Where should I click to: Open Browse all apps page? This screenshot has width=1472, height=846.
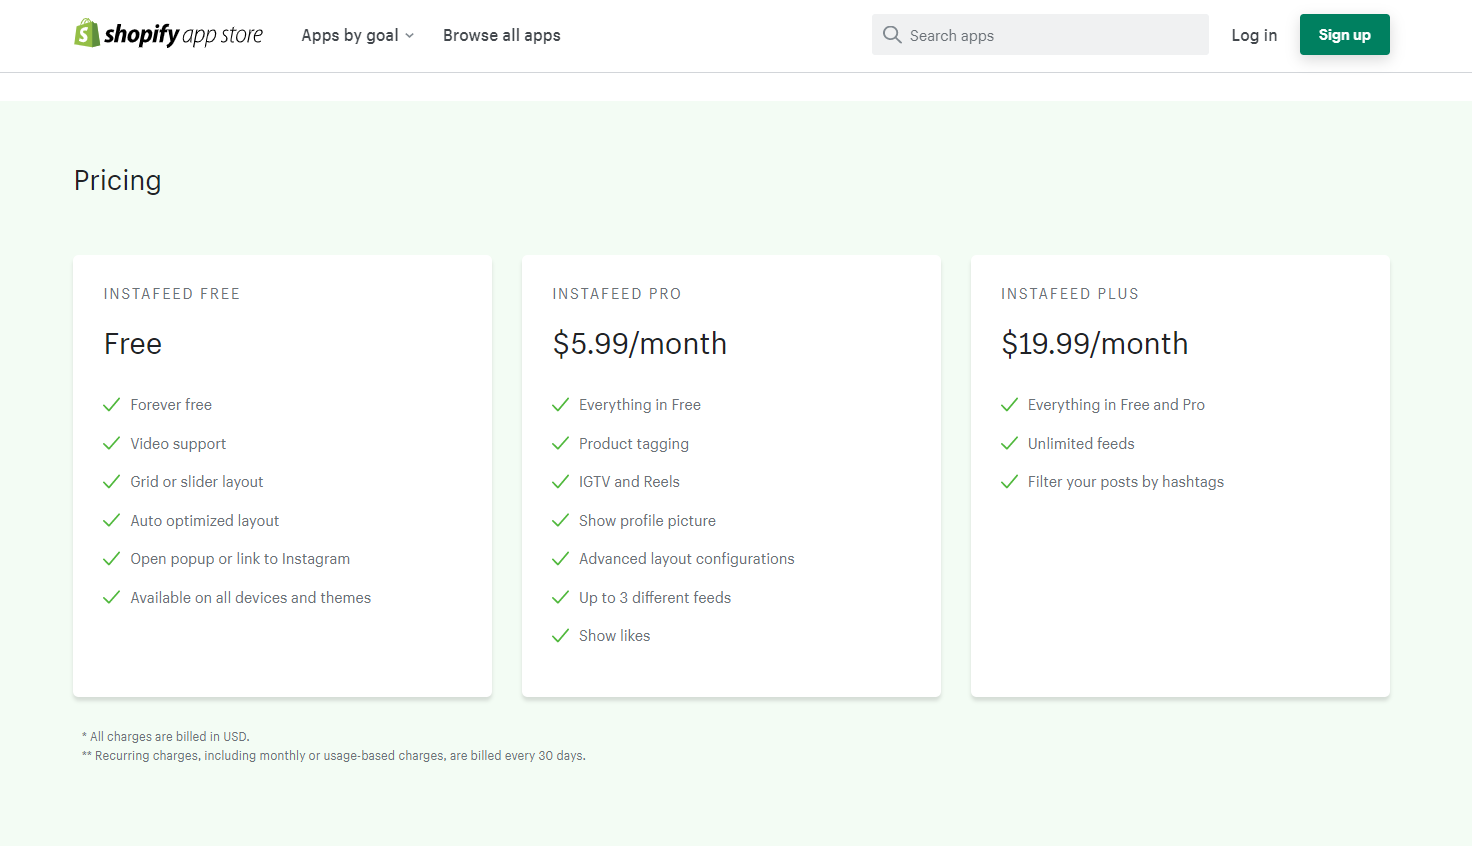pyautogui.click(x=502, y=35)
